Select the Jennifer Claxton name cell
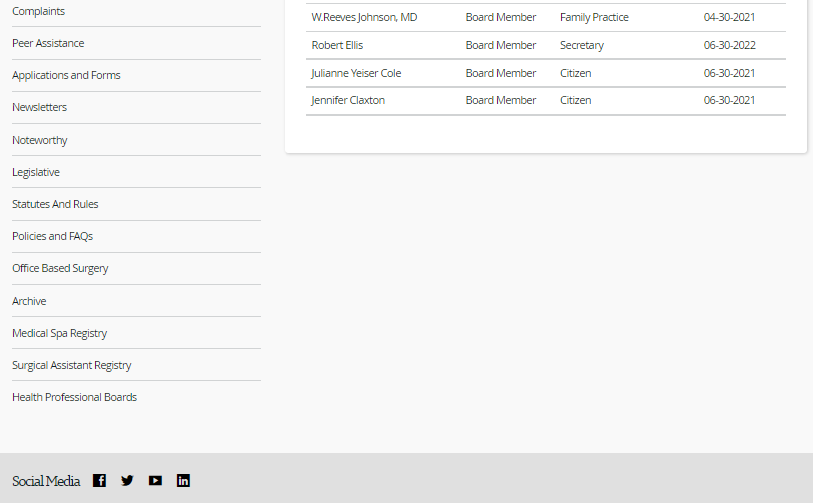 [348, 100]
